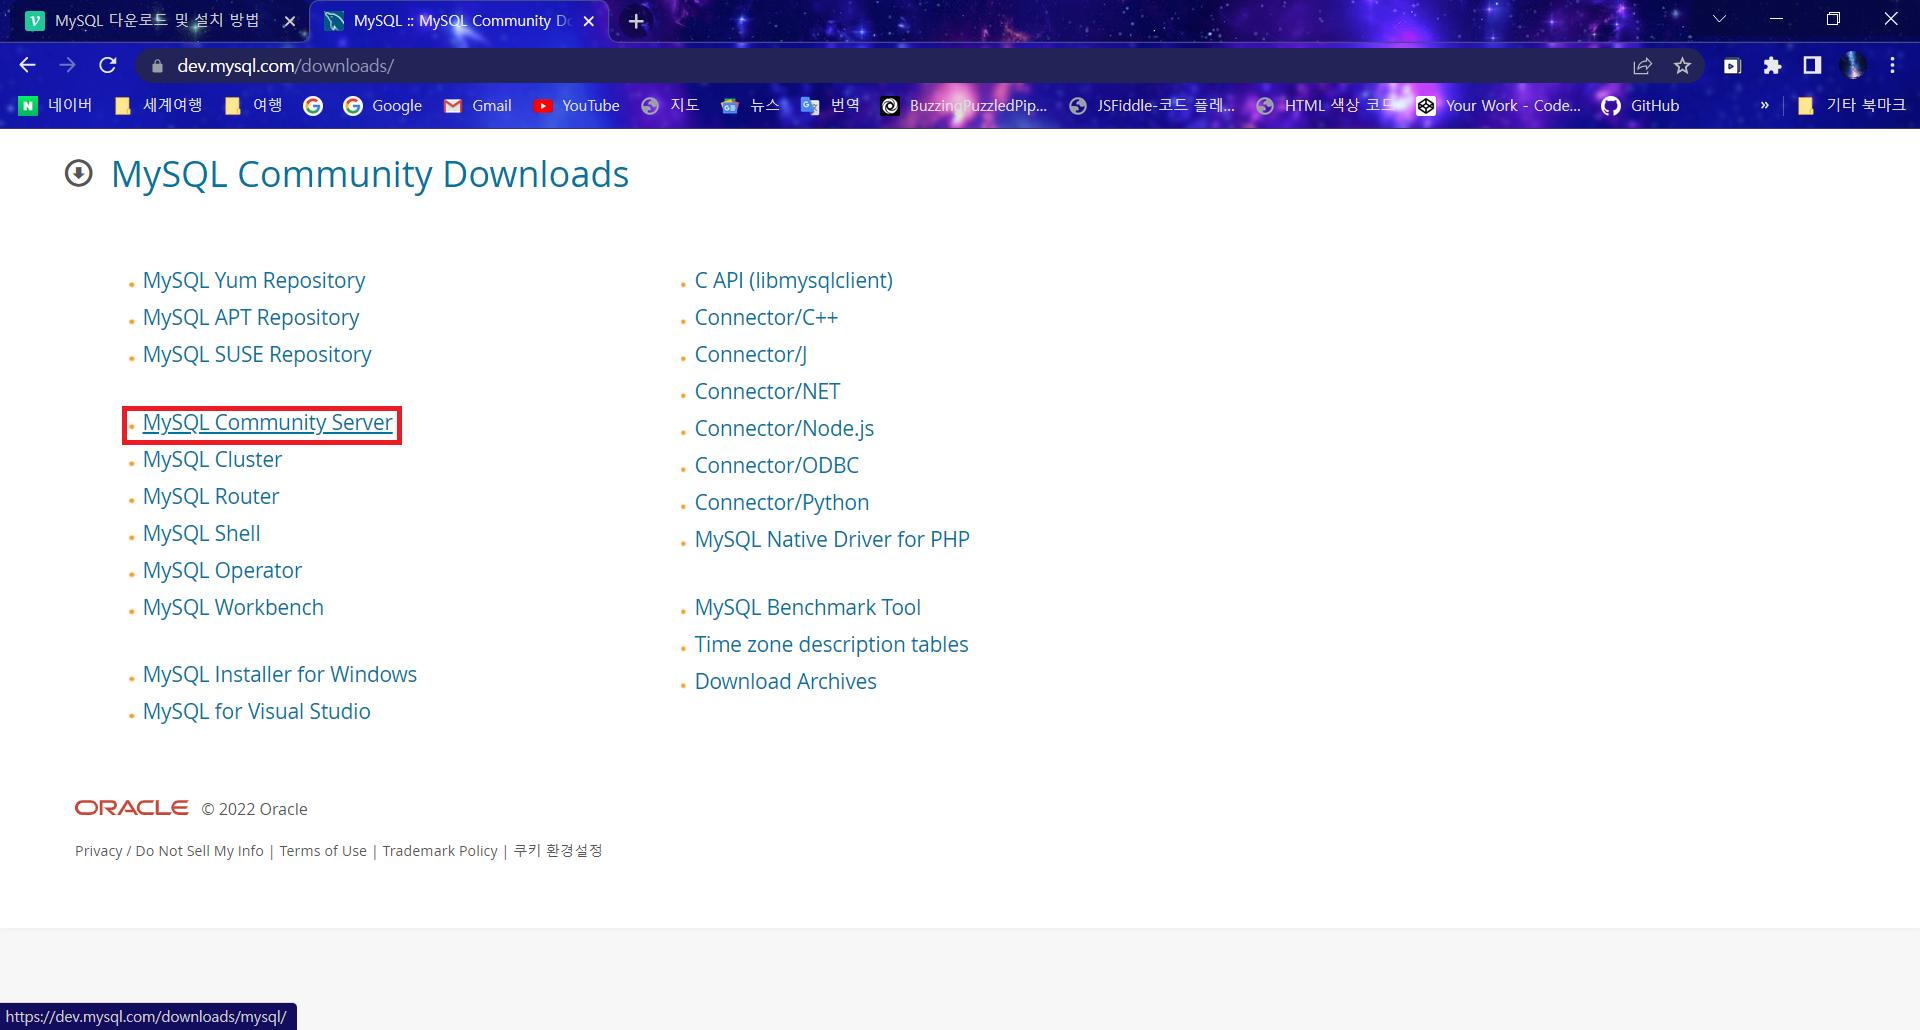This screenshot has width=1920, height=1030.
Task: Open the 지도 bookmark
Action: tap(671, 105)
